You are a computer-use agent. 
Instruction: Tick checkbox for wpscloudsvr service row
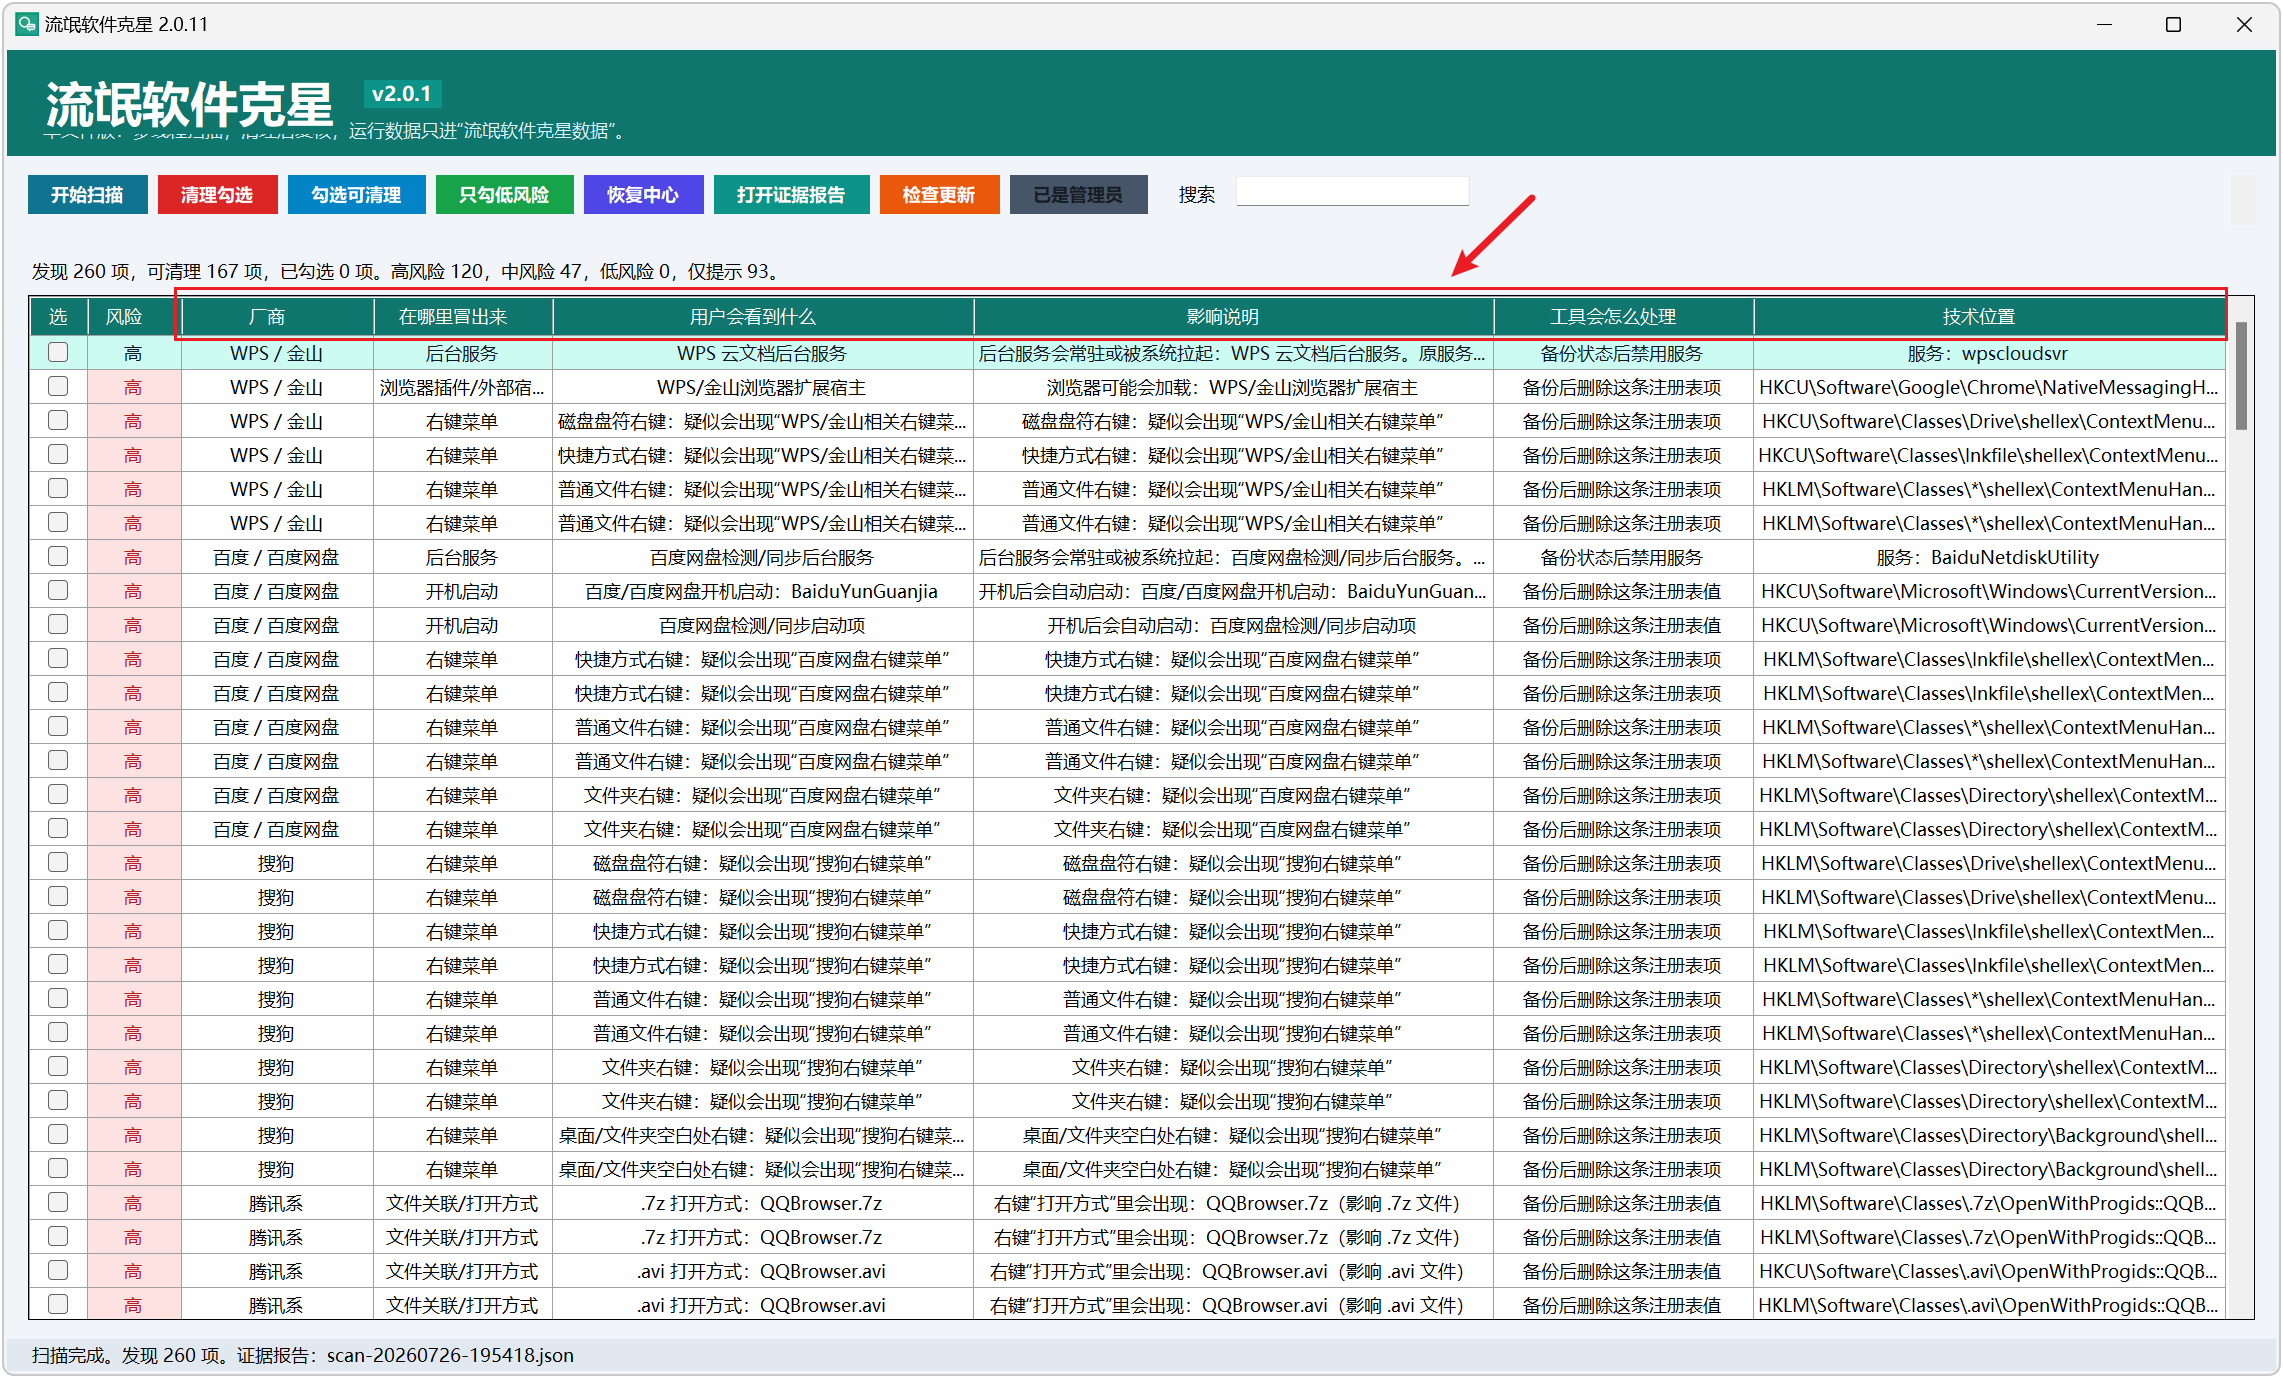click(58, 352)
